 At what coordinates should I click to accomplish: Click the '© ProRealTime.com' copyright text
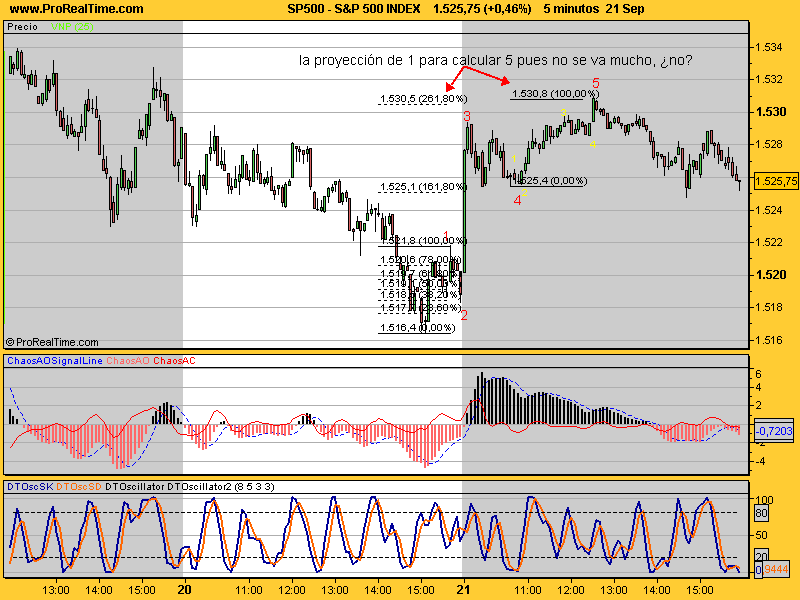pos(52,342)
